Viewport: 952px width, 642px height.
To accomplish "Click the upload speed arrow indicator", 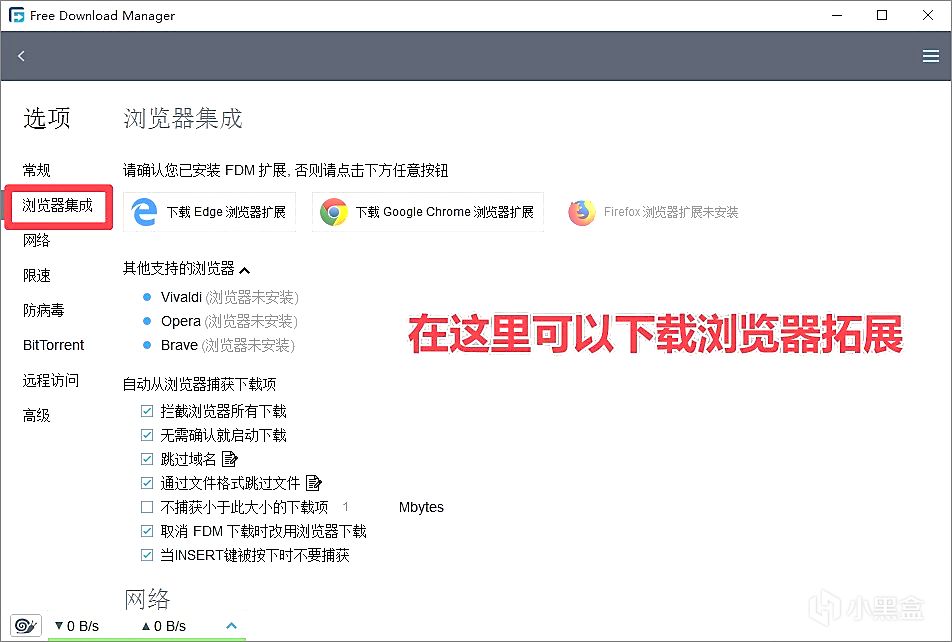I will click(x=146, y=626).
